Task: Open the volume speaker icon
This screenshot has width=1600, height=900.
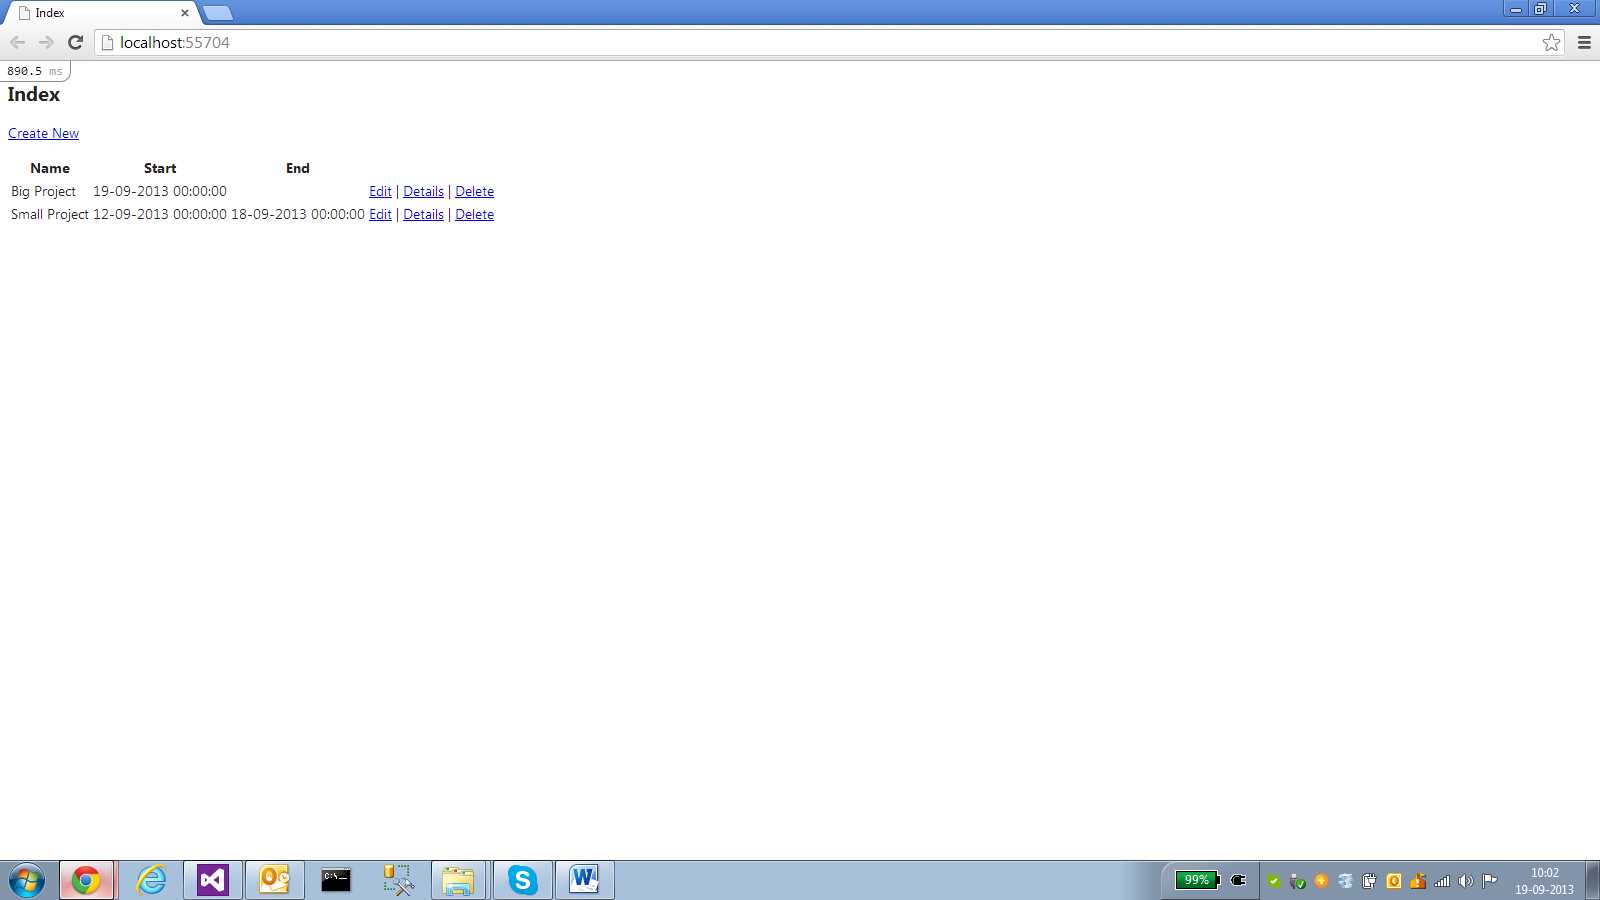Action: coord(1465,881)
